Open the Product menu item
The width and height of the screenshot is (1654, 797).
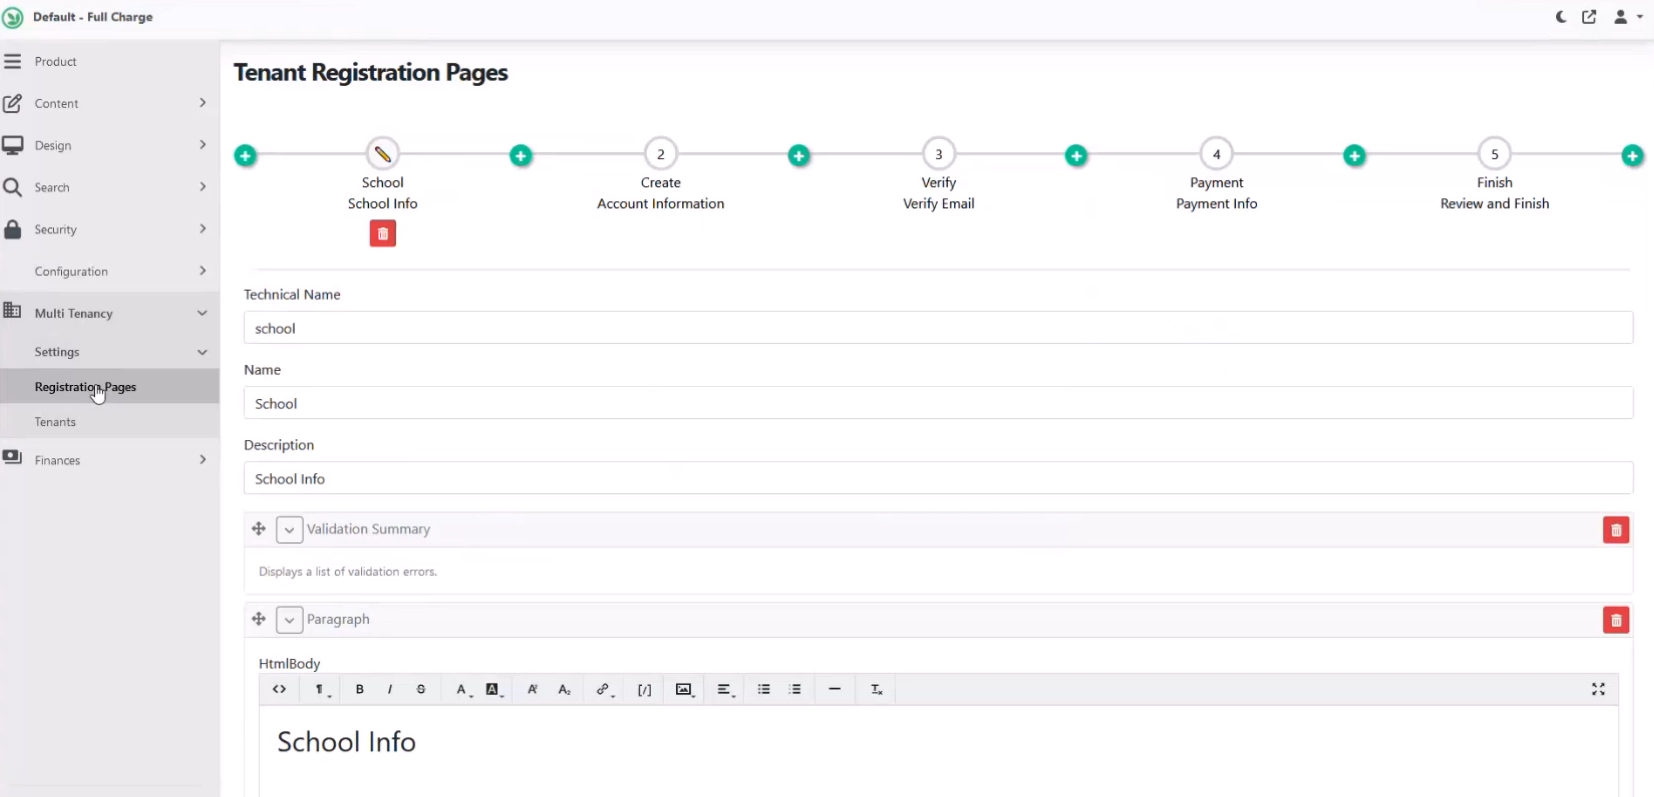[109, 62]
